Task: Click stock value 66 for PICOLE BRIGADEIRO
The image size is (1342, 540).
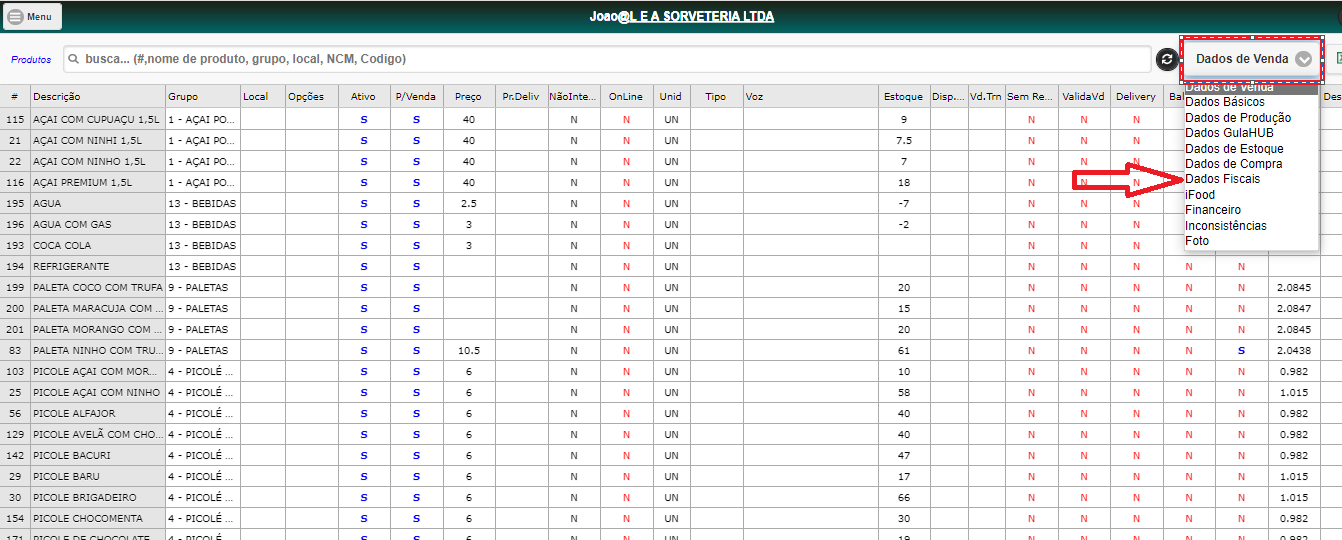Action: coord(903,498)
